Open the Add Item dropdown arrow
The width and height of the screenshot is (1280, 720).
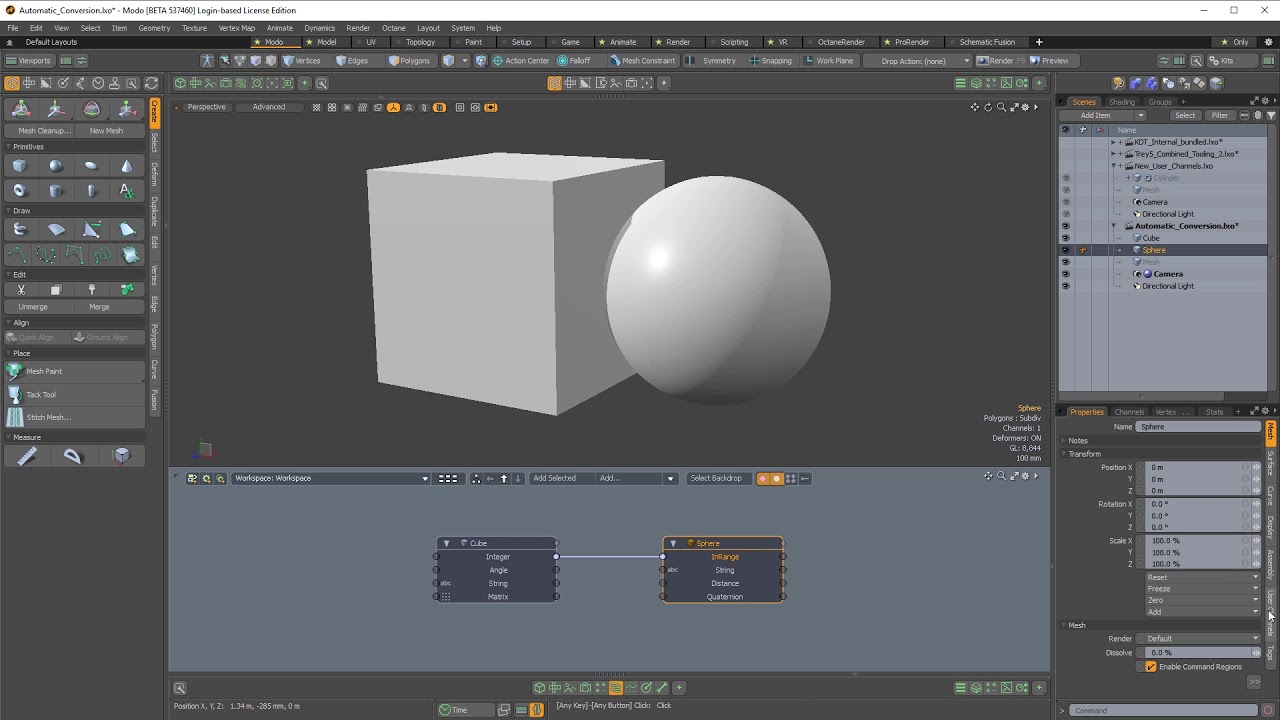1140,115
